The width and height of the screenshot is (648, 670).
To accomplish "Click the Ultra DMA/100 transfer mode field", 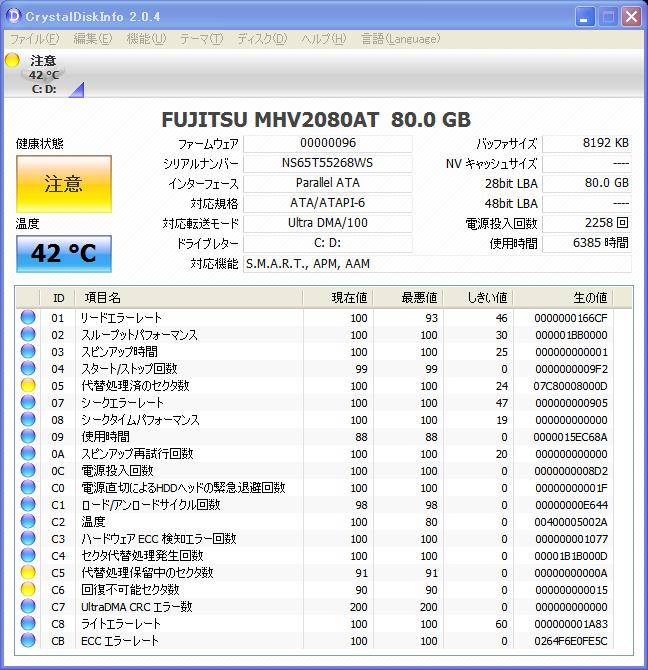I will 328,223.
